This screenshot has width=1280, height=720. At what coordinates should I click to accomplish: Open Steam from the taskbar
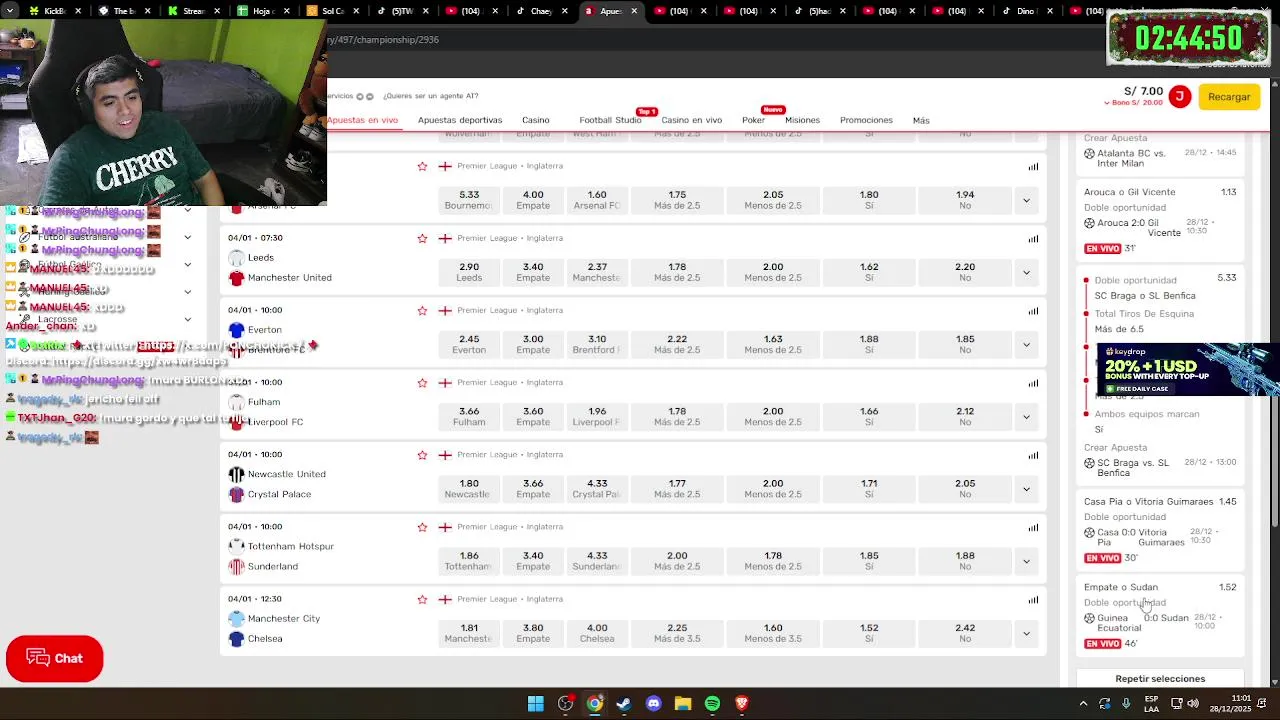click(624, 704)
